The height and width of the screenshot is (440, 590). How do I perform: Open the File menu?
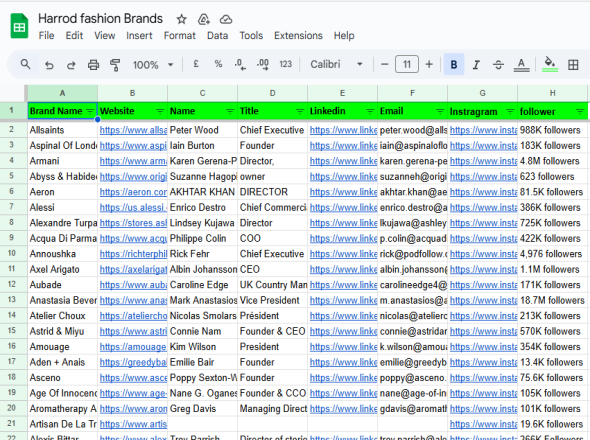[x=47, y=35]
